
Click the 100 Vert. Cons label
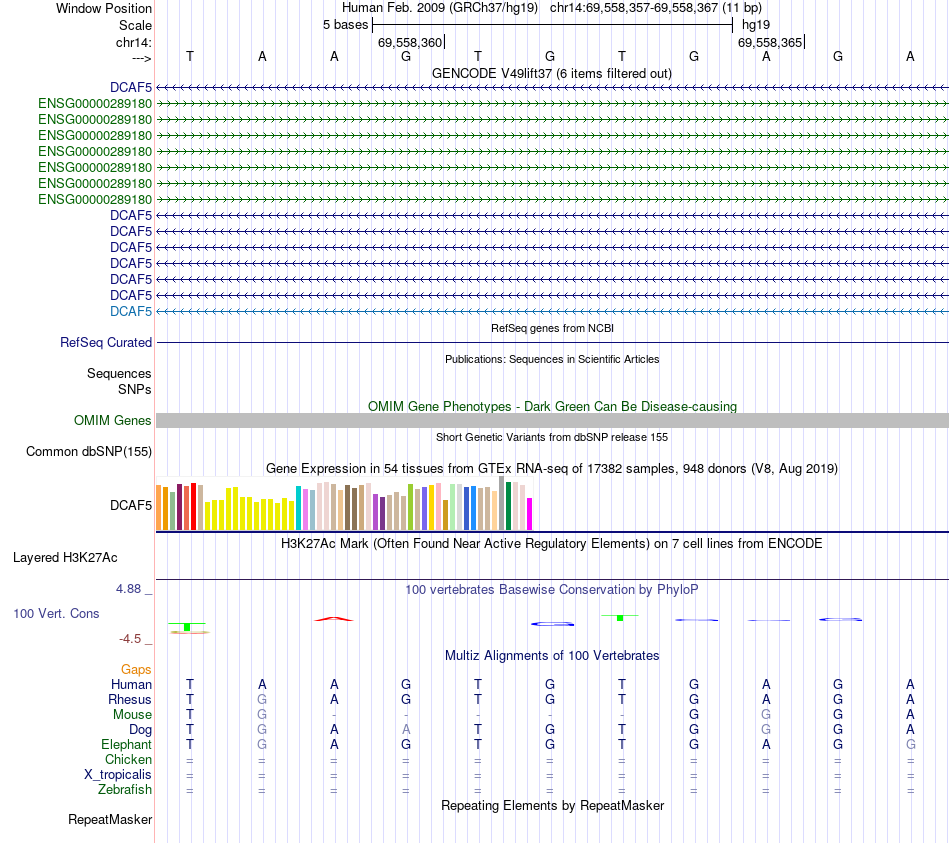tap(56, 614)
